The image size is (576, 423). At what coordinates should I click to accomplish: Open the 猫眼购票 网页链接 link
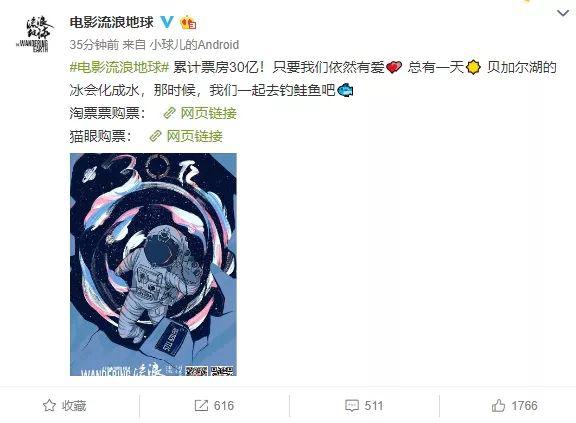coord(194,136)
